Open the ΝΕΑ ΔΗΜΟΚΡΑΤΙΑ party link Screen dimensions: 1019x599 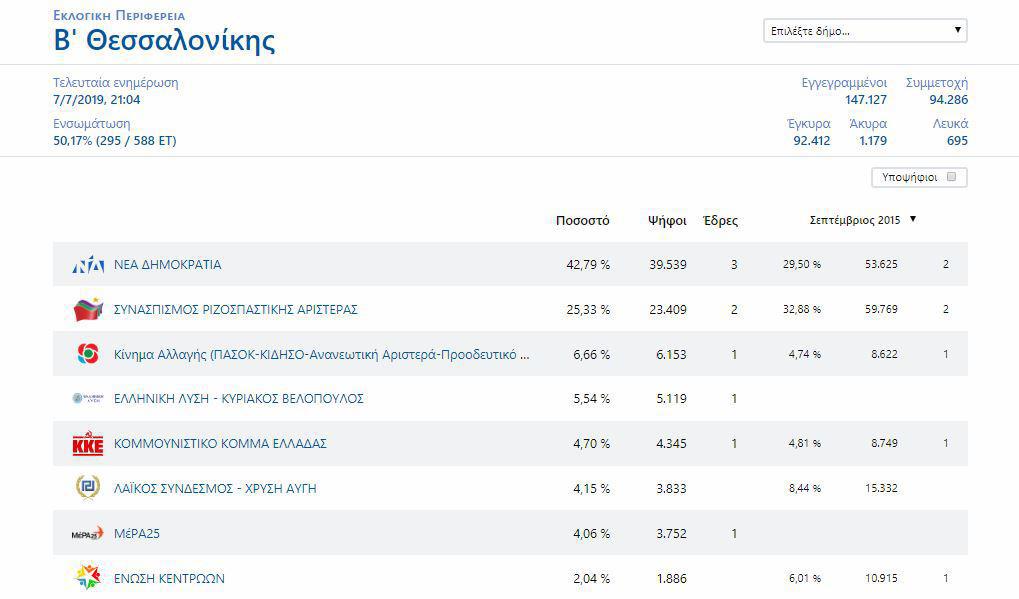pos(168,265)
